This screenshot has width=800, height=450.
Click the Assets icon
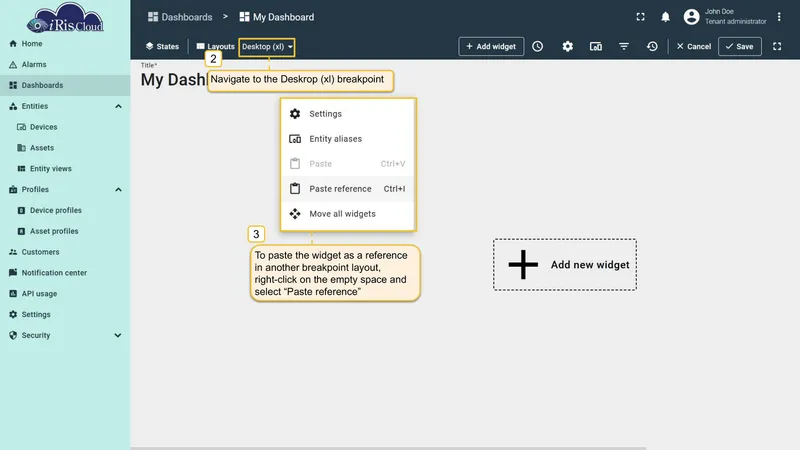[x=21, y=148]
